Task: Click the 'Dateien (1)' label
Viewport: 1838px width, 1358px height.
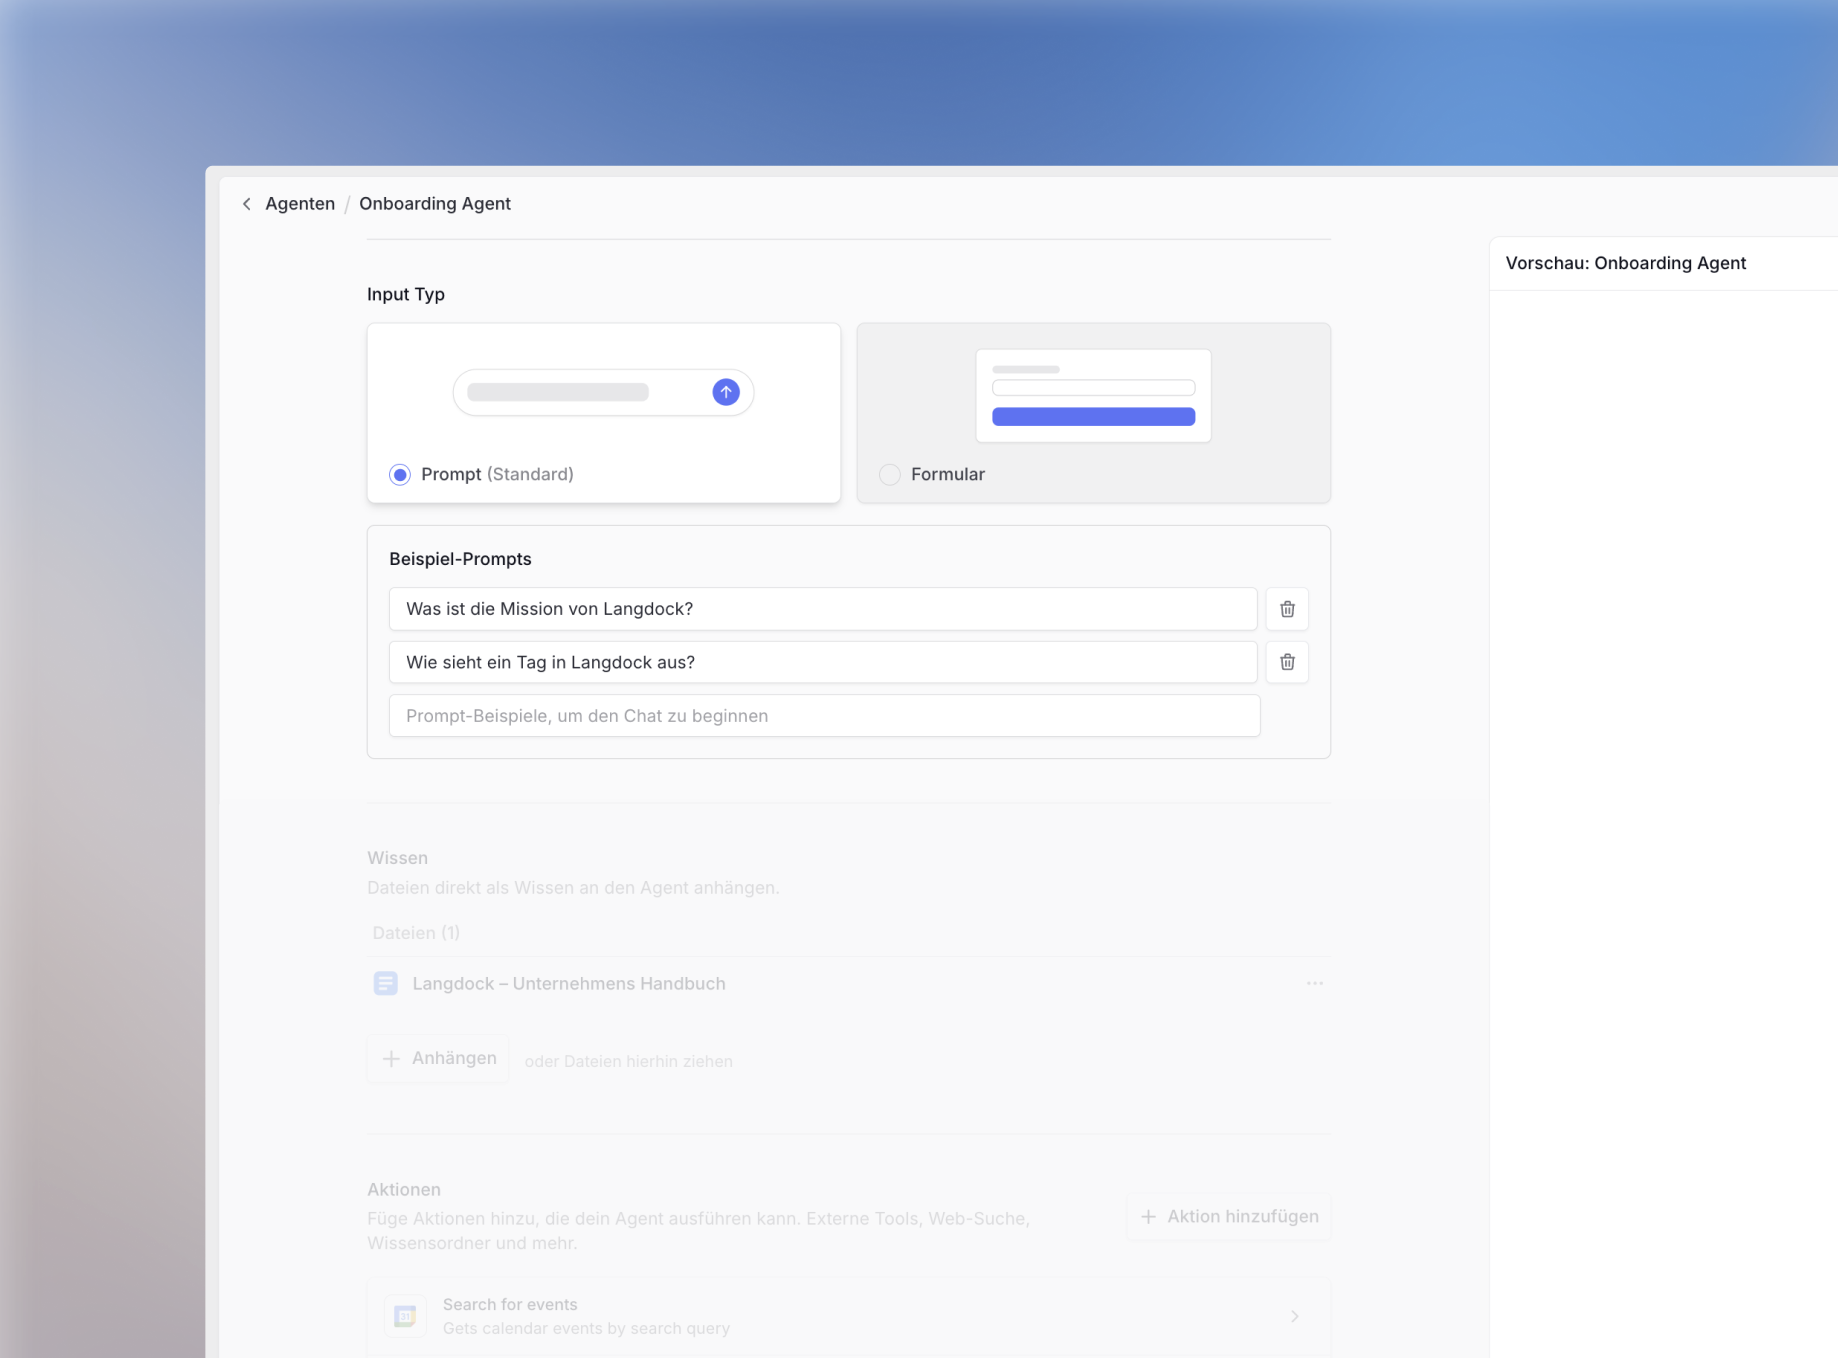Action: (x=416, y=933)
